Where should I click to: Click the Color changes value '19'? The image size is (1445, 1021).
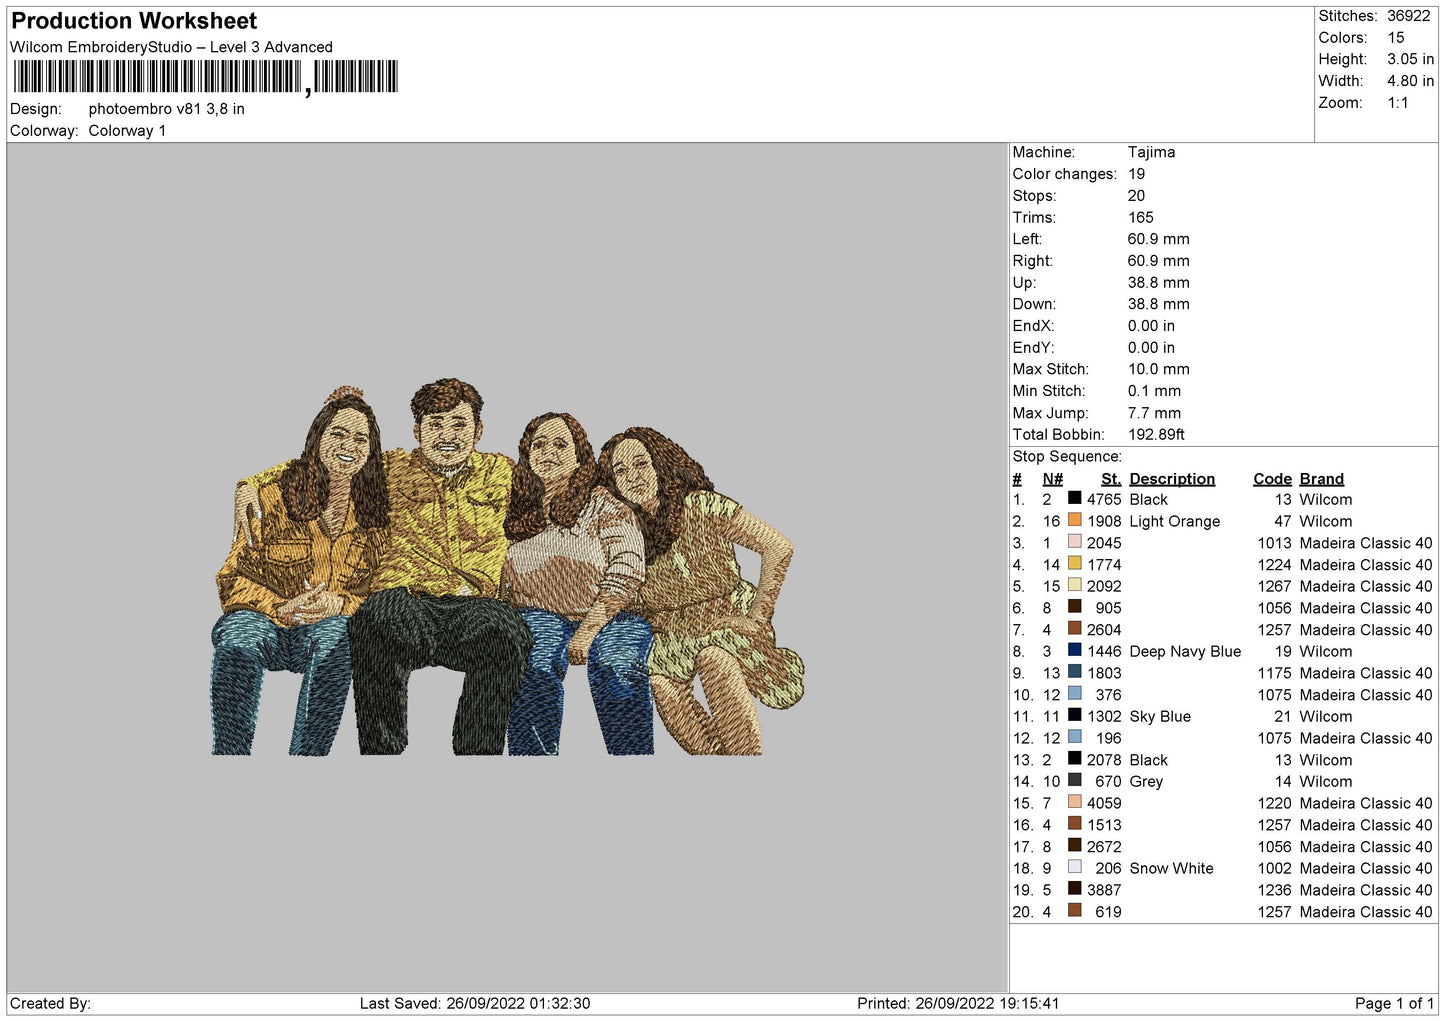pos(1136,174)
